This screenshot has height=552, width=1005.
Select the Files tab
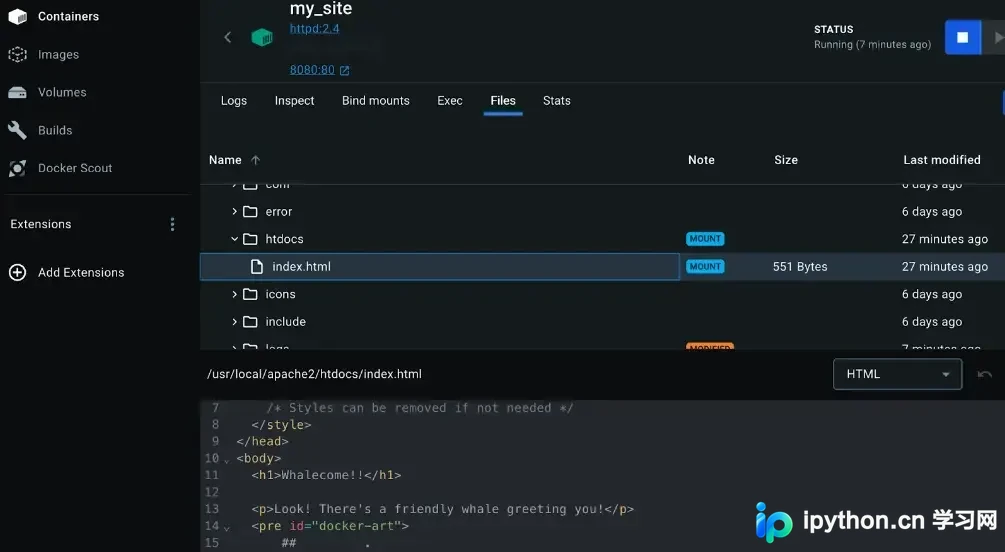point(503,101)
